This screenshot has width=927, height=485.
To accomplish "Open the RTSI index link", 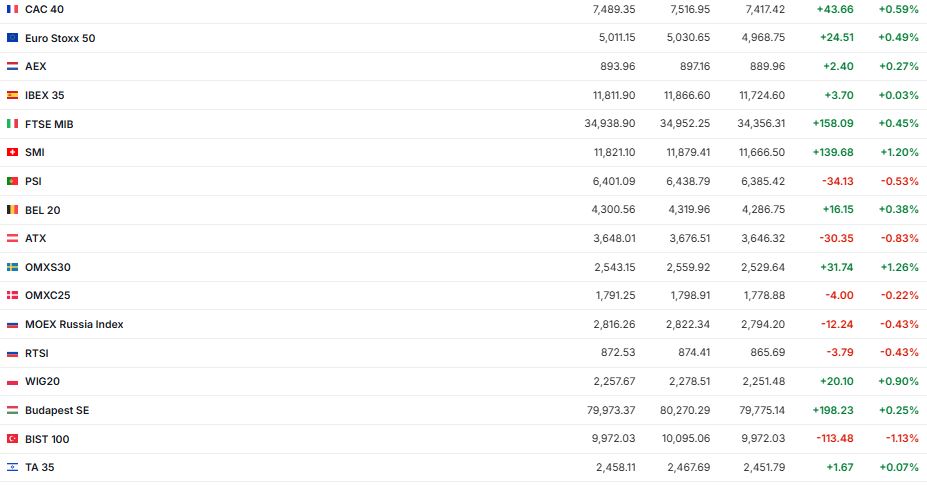I will (x=37, y=353).
